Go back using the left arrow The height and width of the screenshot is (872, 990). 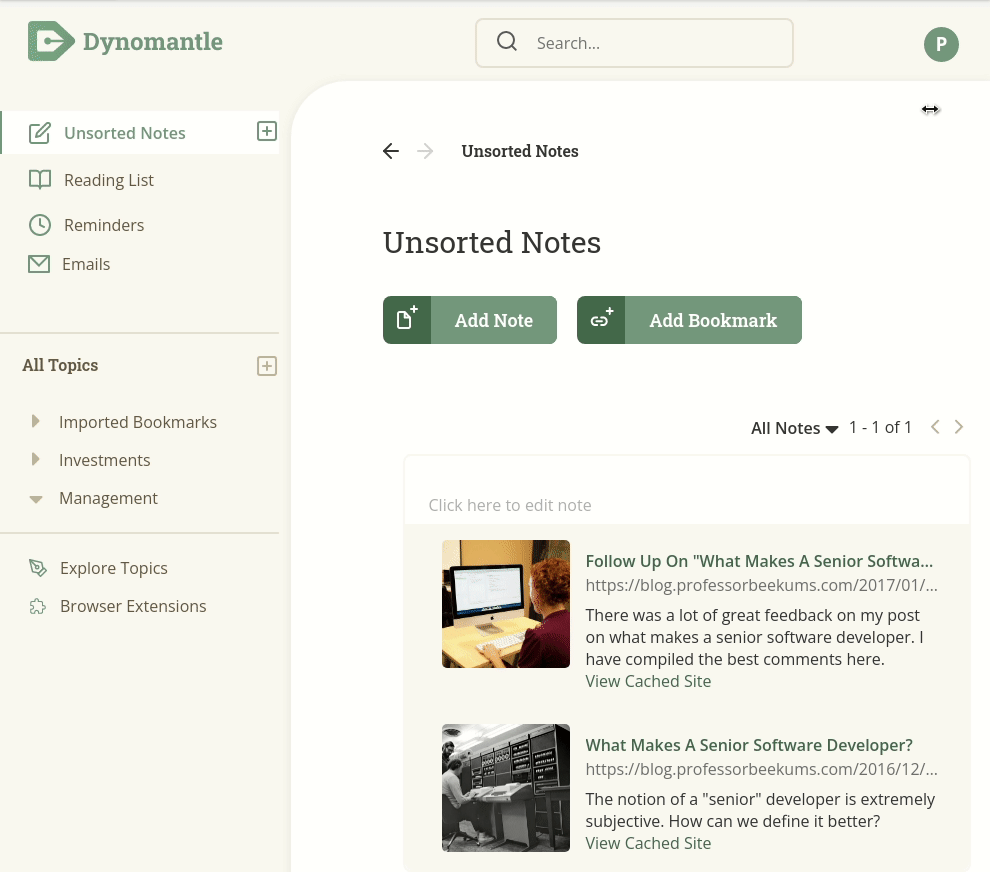(x=391, y=151)
